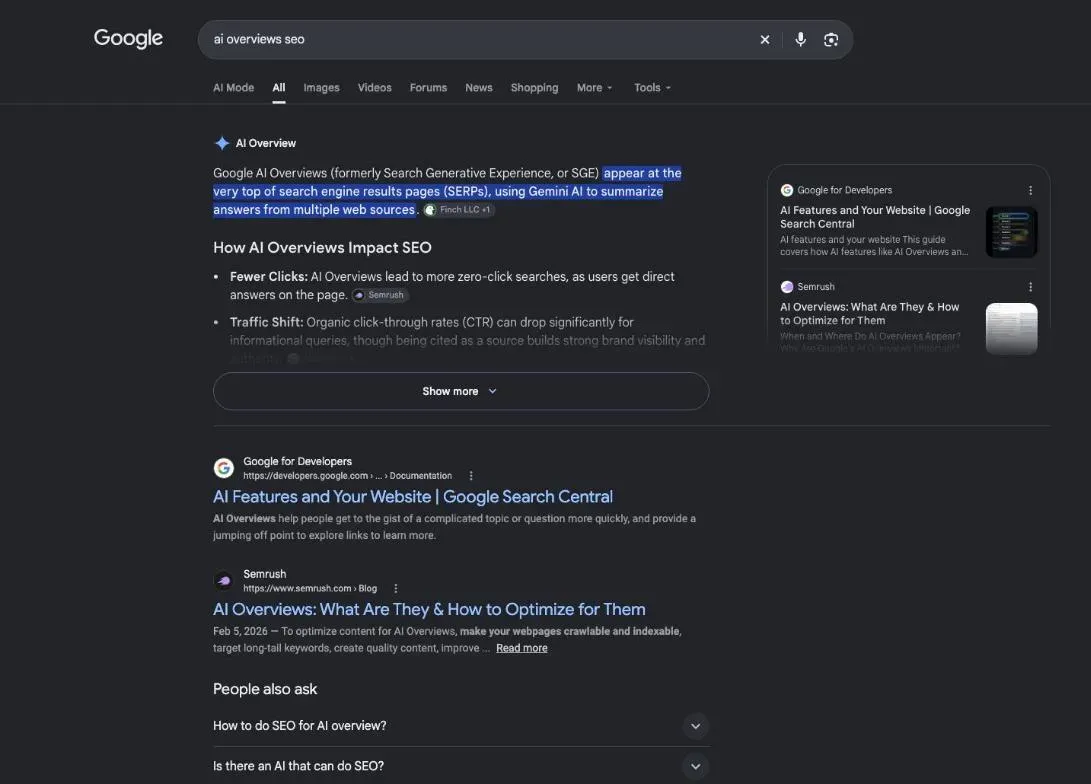Switch to Images tab

[321, 88]
